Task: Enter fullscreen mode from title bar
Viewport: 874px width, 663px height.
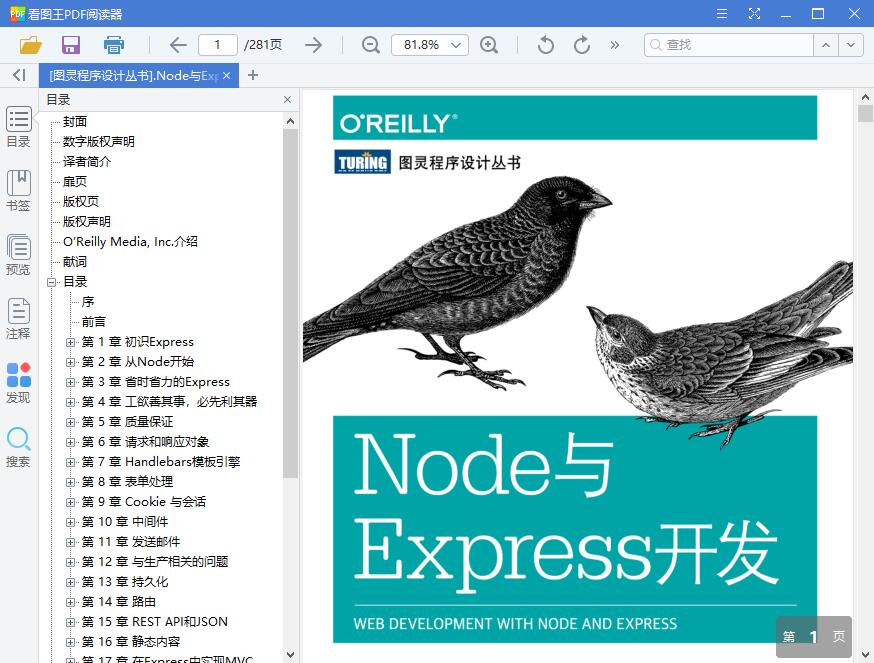Action: tap(754, 13)
